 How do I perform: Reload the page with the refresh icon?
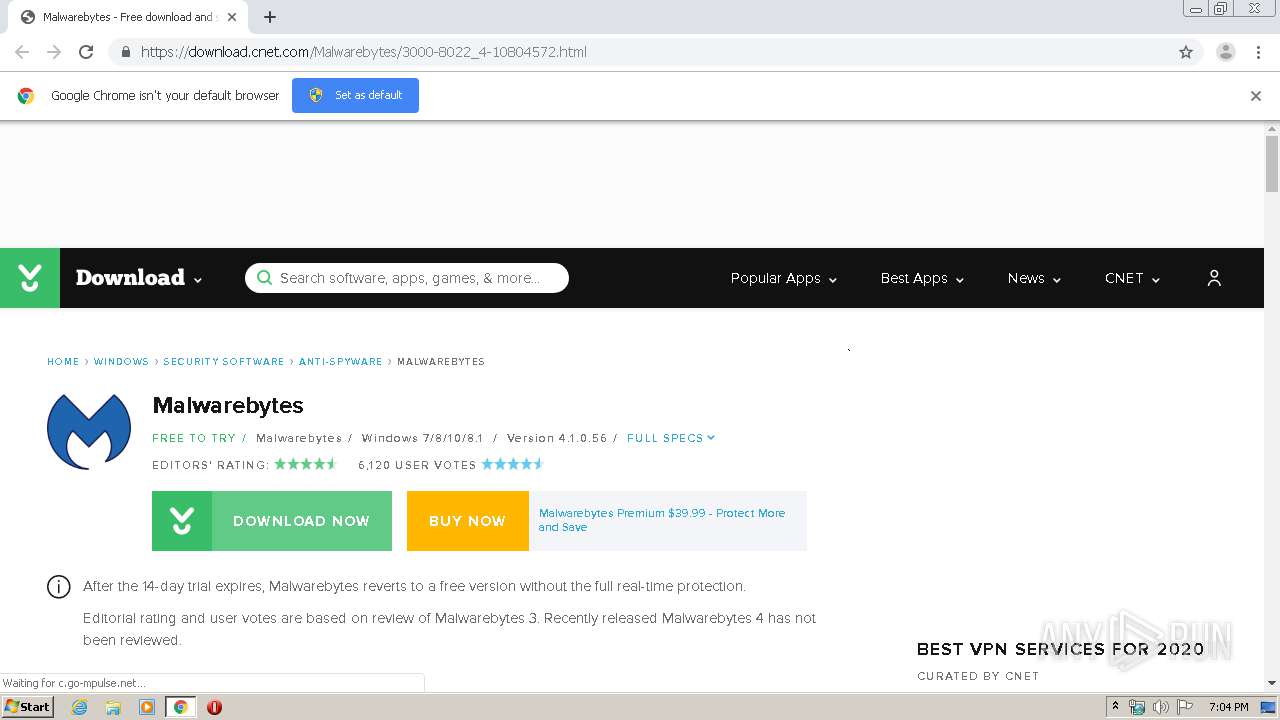(x=86, y=52)
